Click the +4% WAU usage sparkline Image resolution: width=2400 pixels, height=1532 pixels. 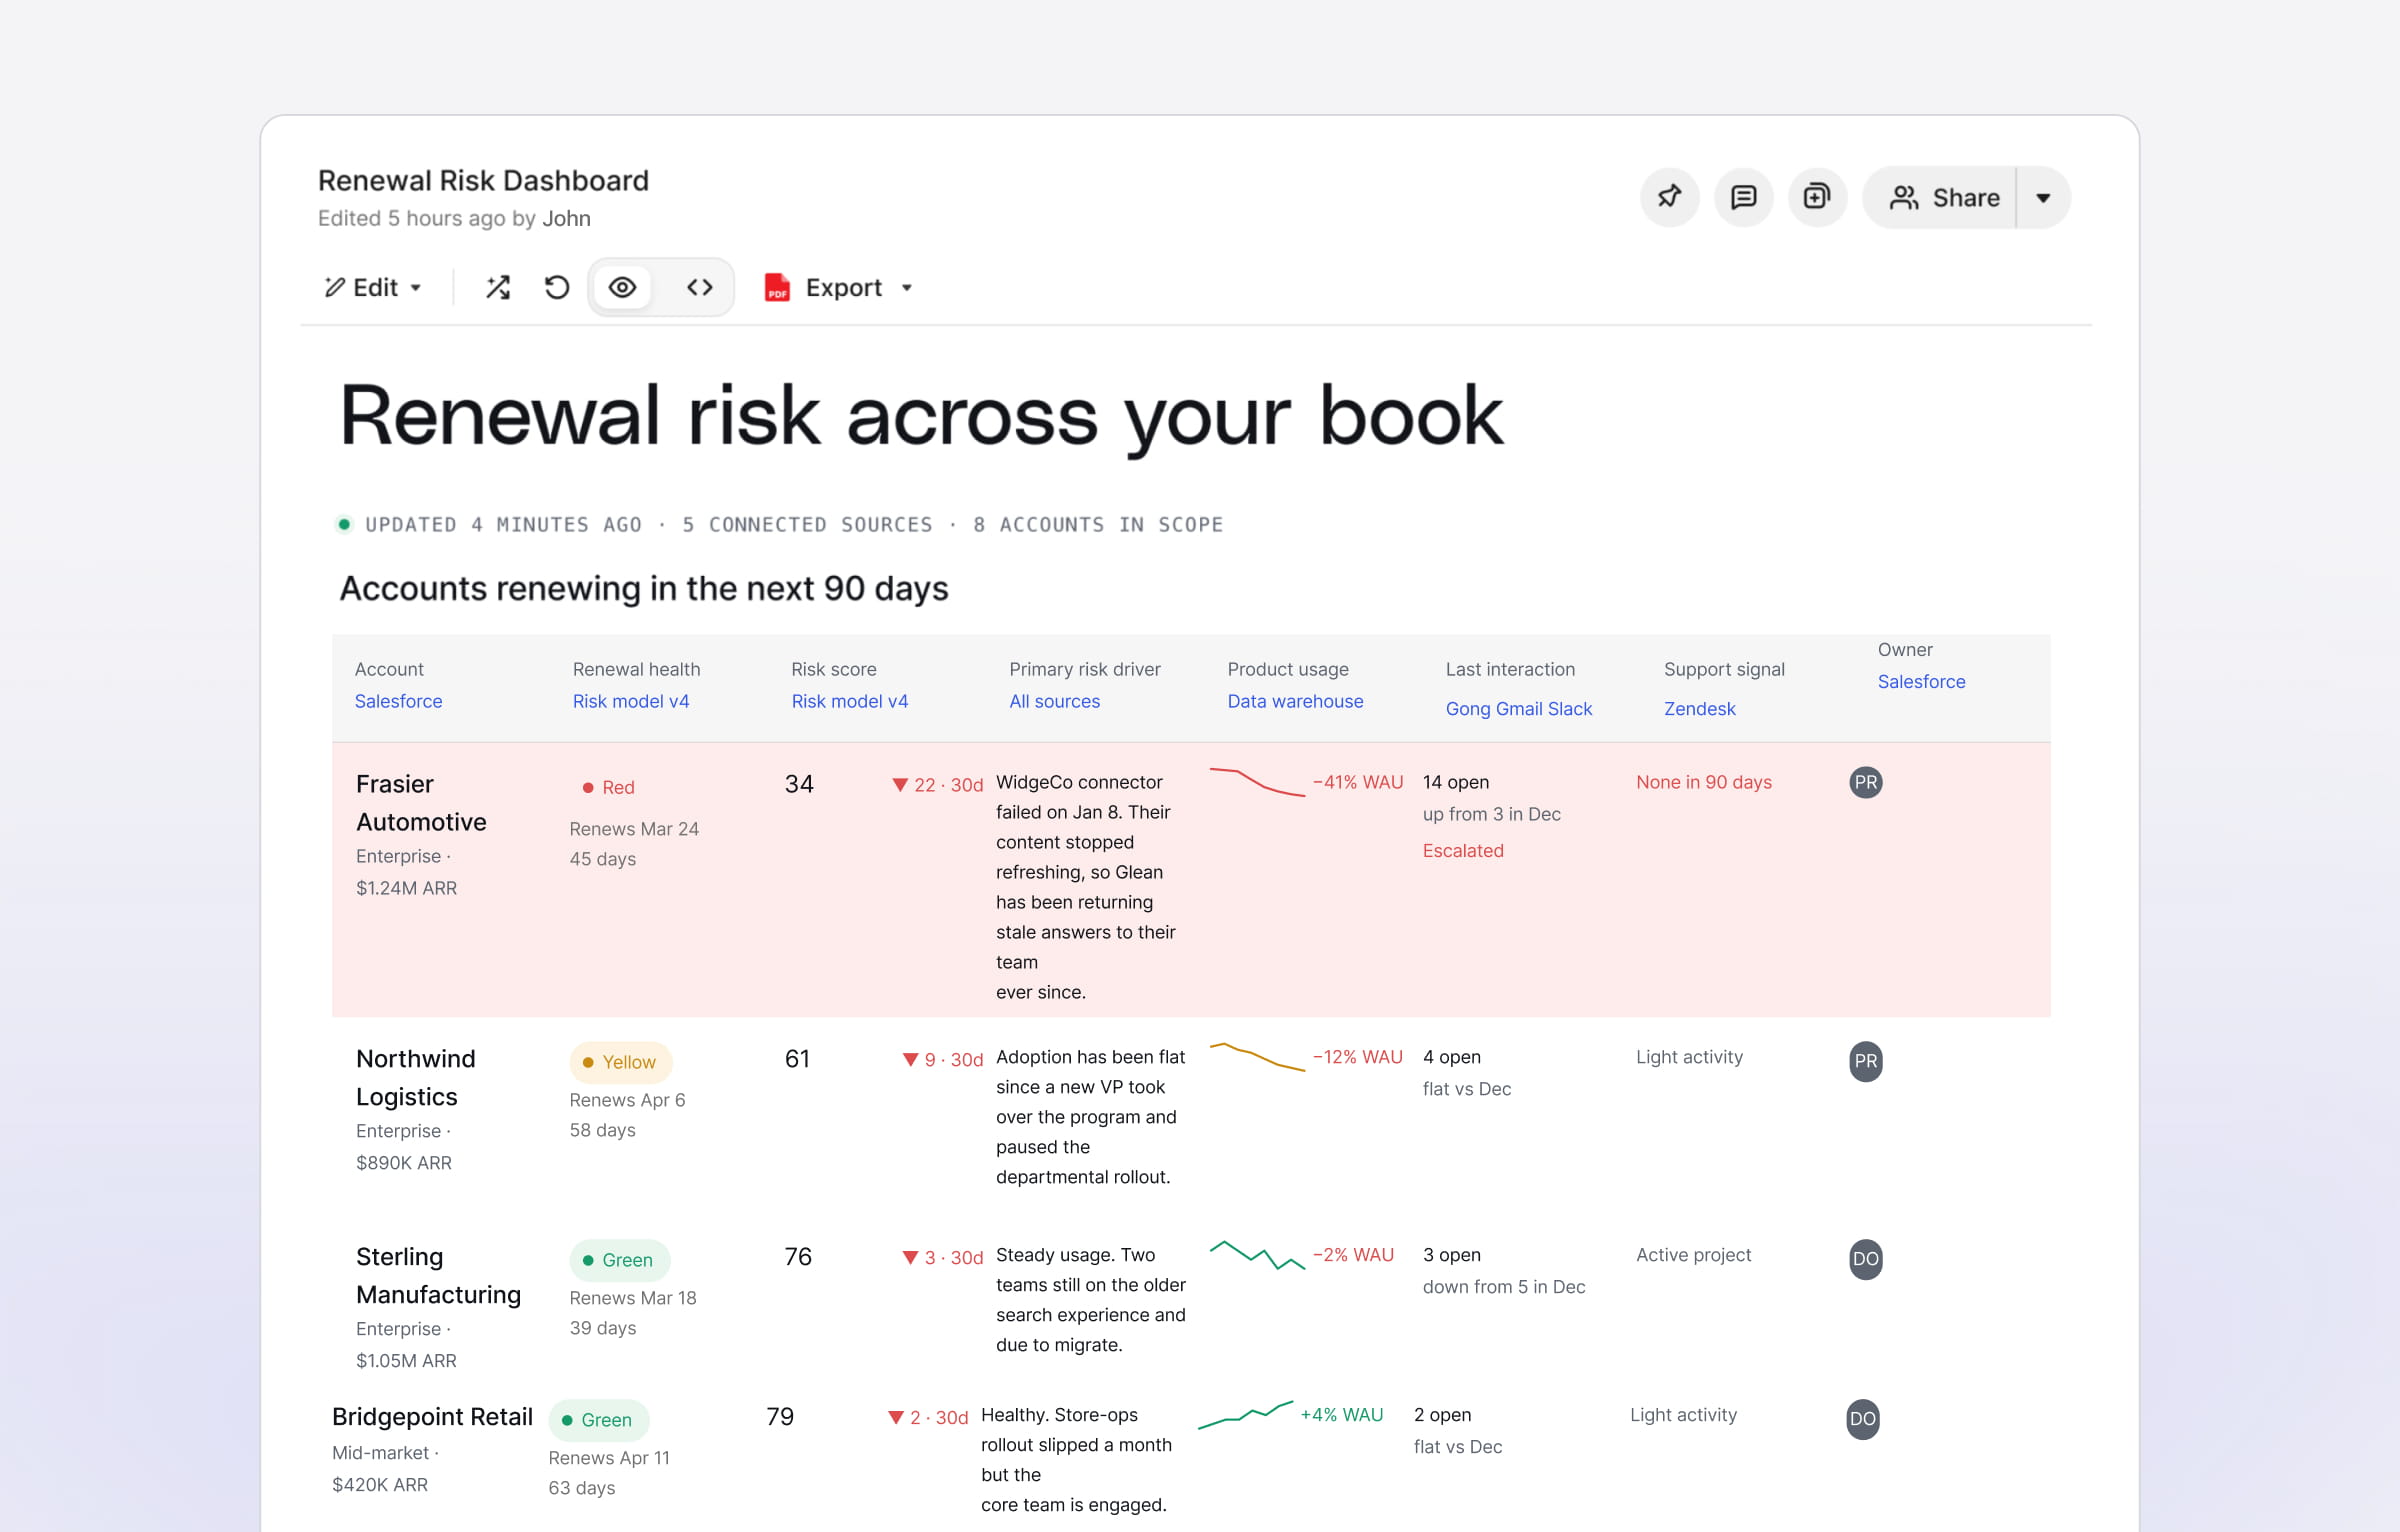1245,1415
